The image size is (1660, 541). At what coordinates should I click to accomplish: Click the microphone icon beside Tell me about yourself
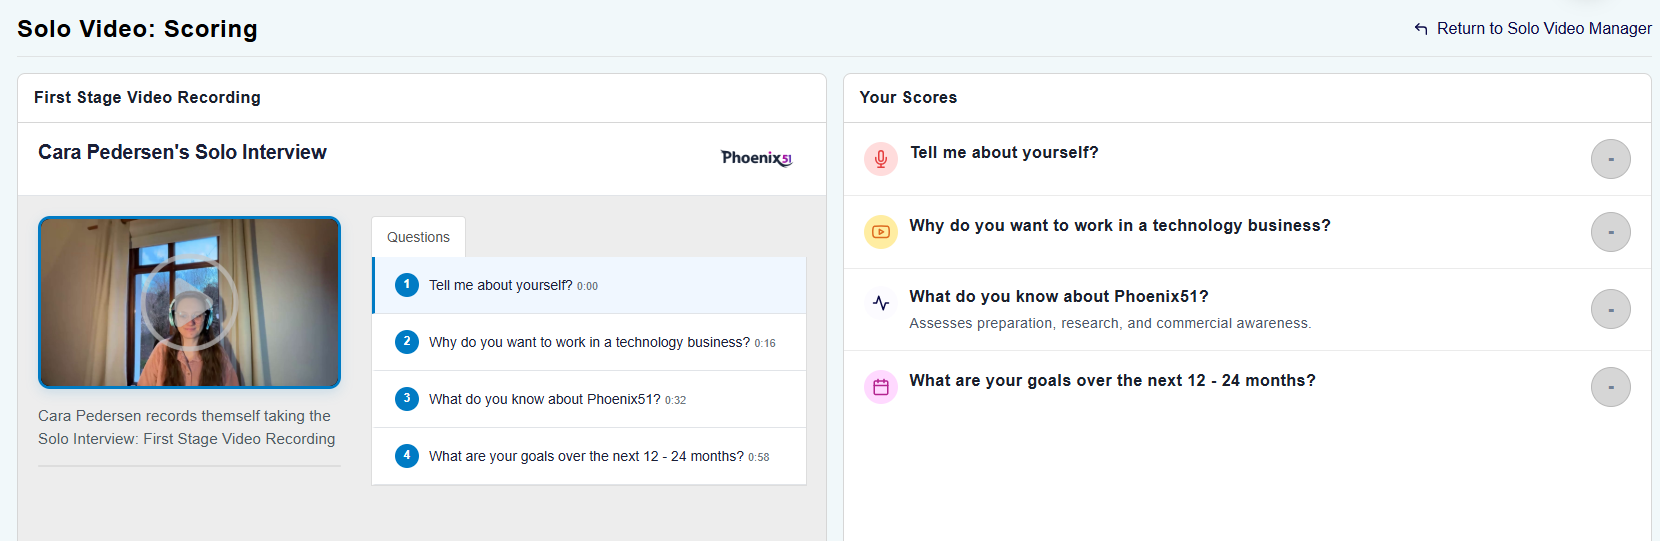click(x=880, y=159)
